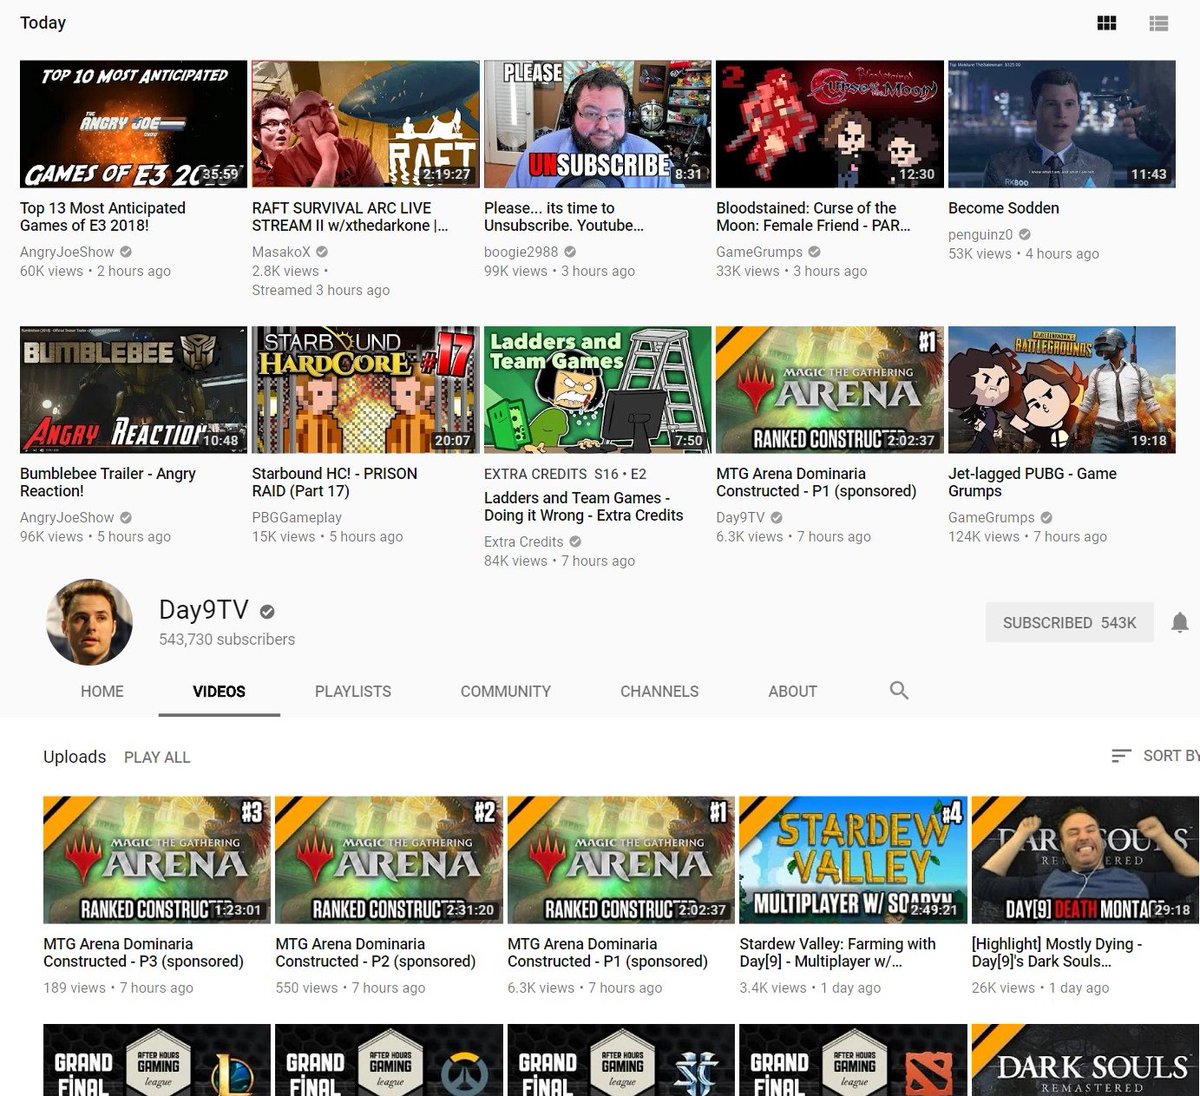Image resolution: width=1200 pixels, height=1096 pixels.
Task: Open title 'Starbound HC! - PRISON RAID (Part 17)'
Action: point(334,482)
